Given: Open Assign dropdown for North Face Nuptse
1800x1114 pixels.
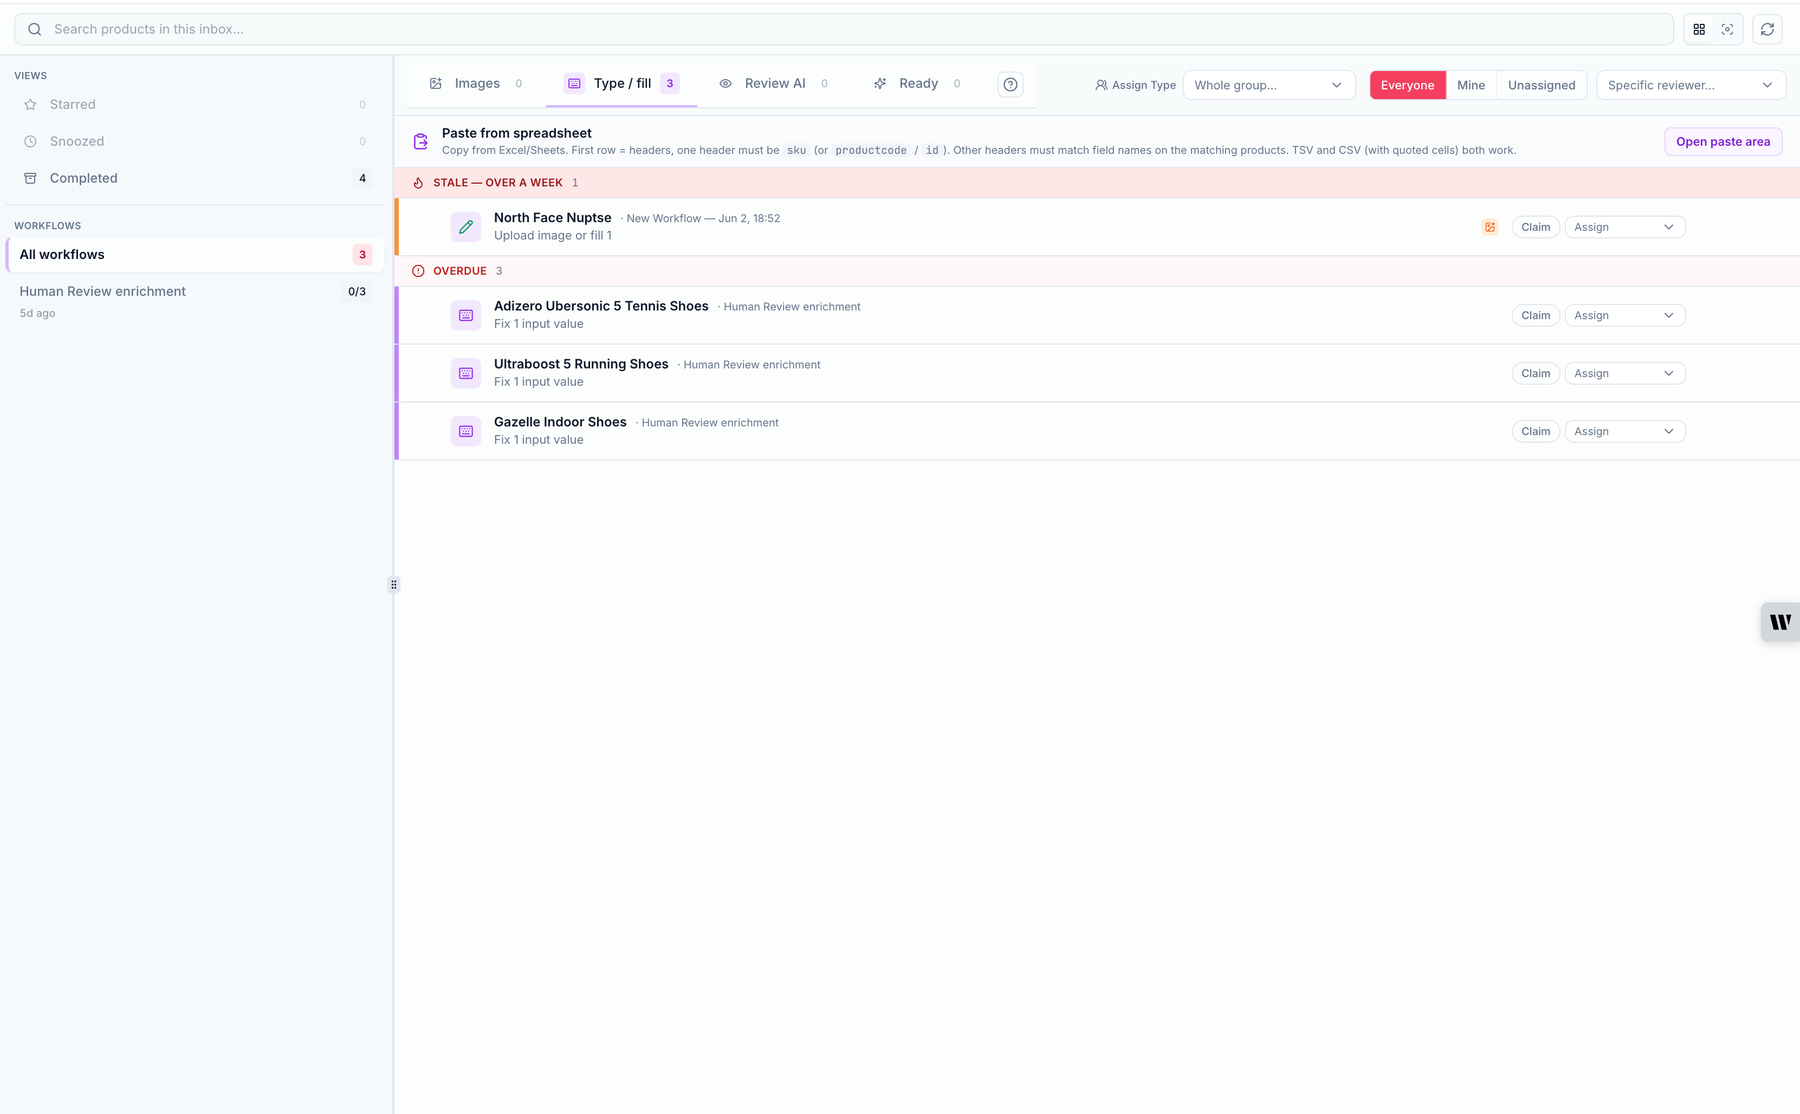Looking at the screenshot, I should point(1625,227).
